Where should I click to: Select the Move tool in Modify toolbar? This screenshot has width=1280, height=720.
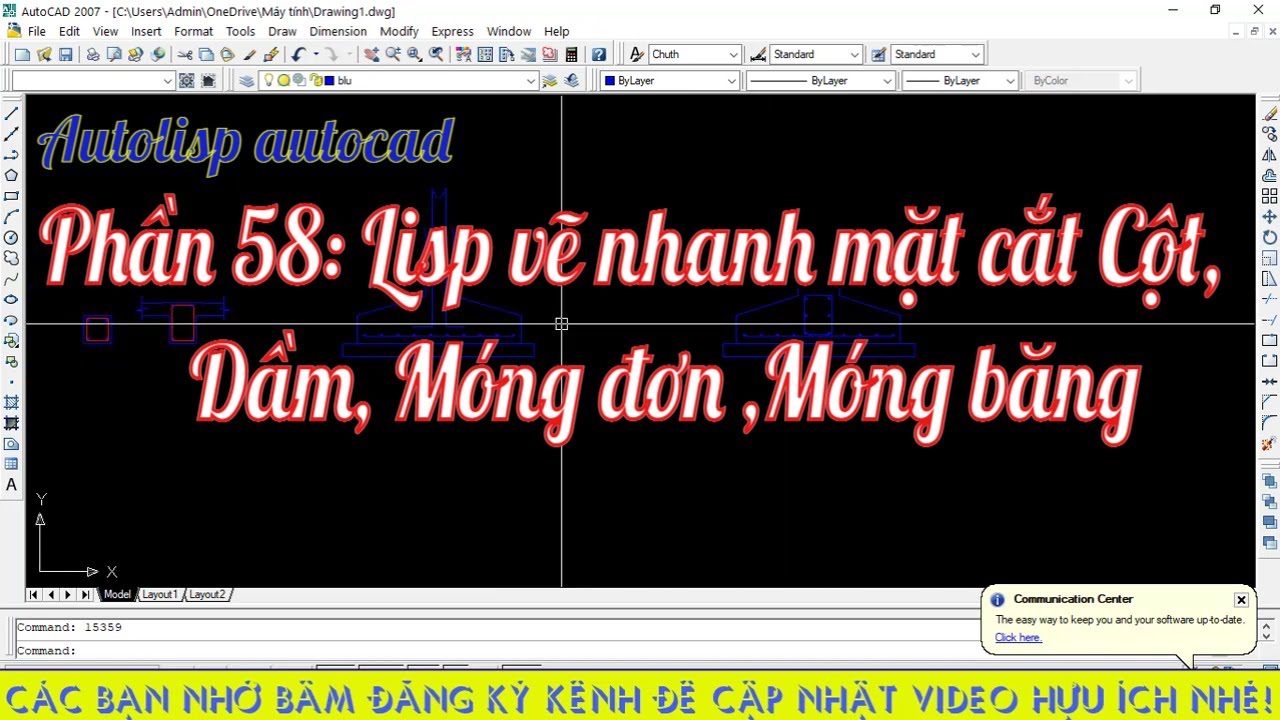pos(1270,217)
